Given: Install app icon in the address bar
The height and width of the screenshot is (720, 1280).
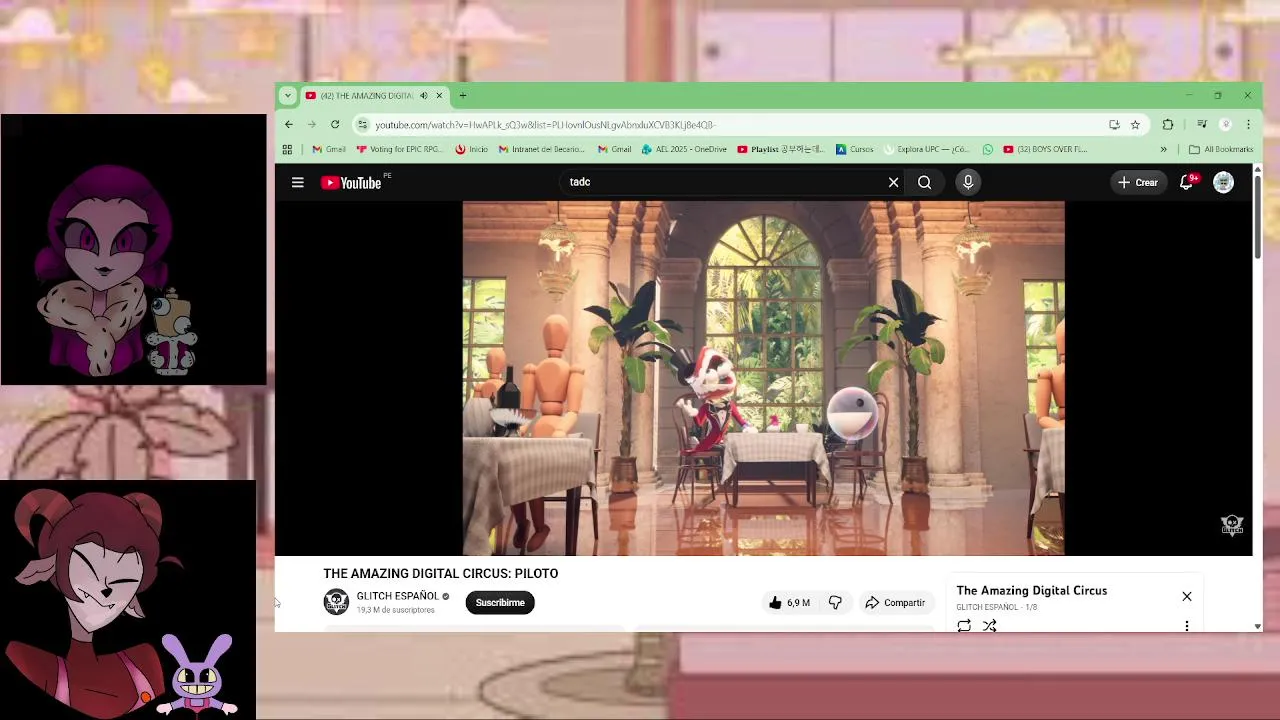Looking at the screenshot, I should coord(1114,125).
